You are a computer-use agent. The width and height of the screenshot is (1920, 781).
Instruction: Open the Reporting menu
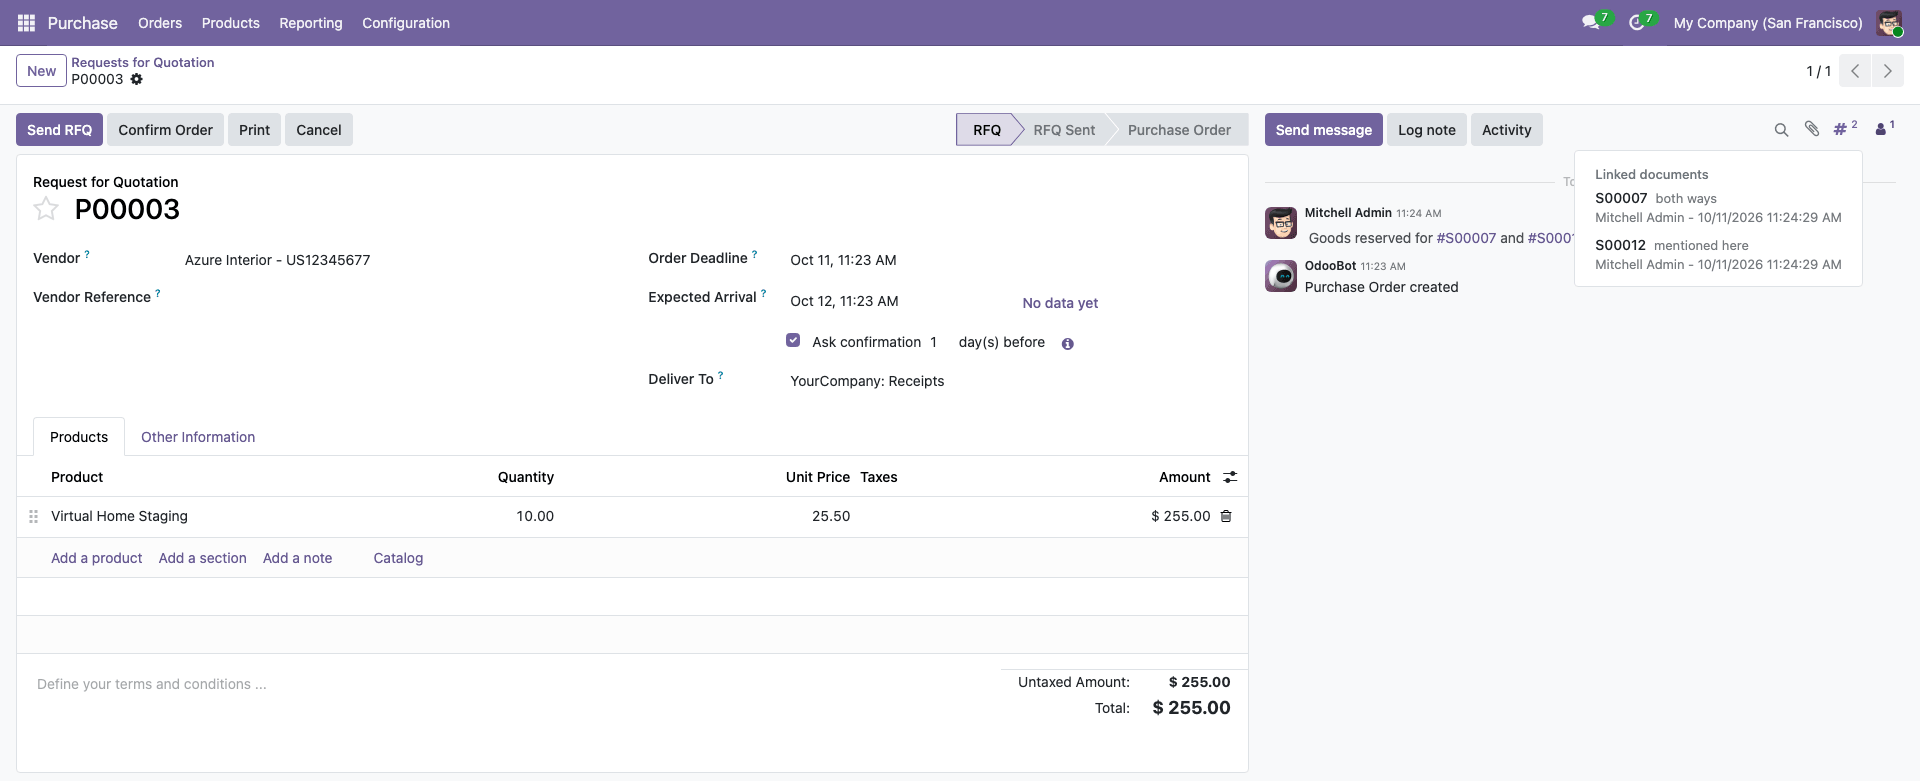[x=311, y=23]
